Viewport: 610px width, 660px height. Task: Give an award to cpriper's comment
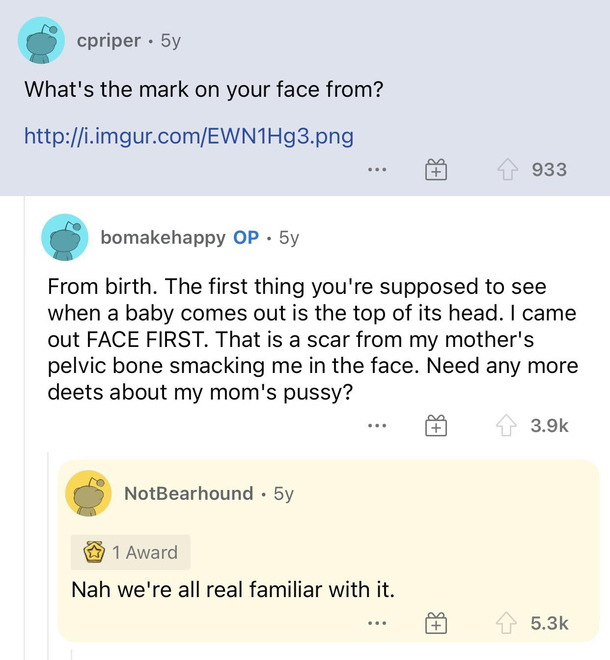tap(436, 170)
